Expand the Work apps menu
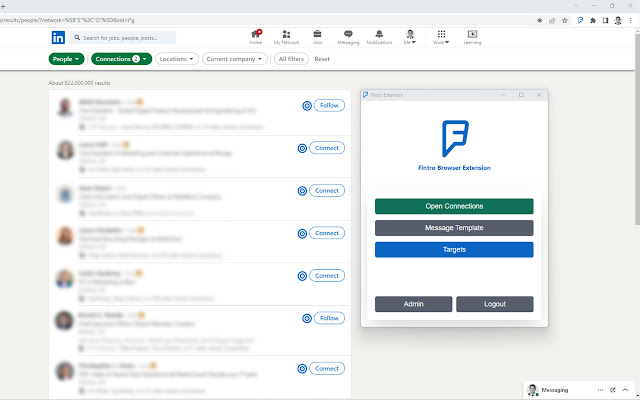640x400 pixels. [x=441, y=37]
